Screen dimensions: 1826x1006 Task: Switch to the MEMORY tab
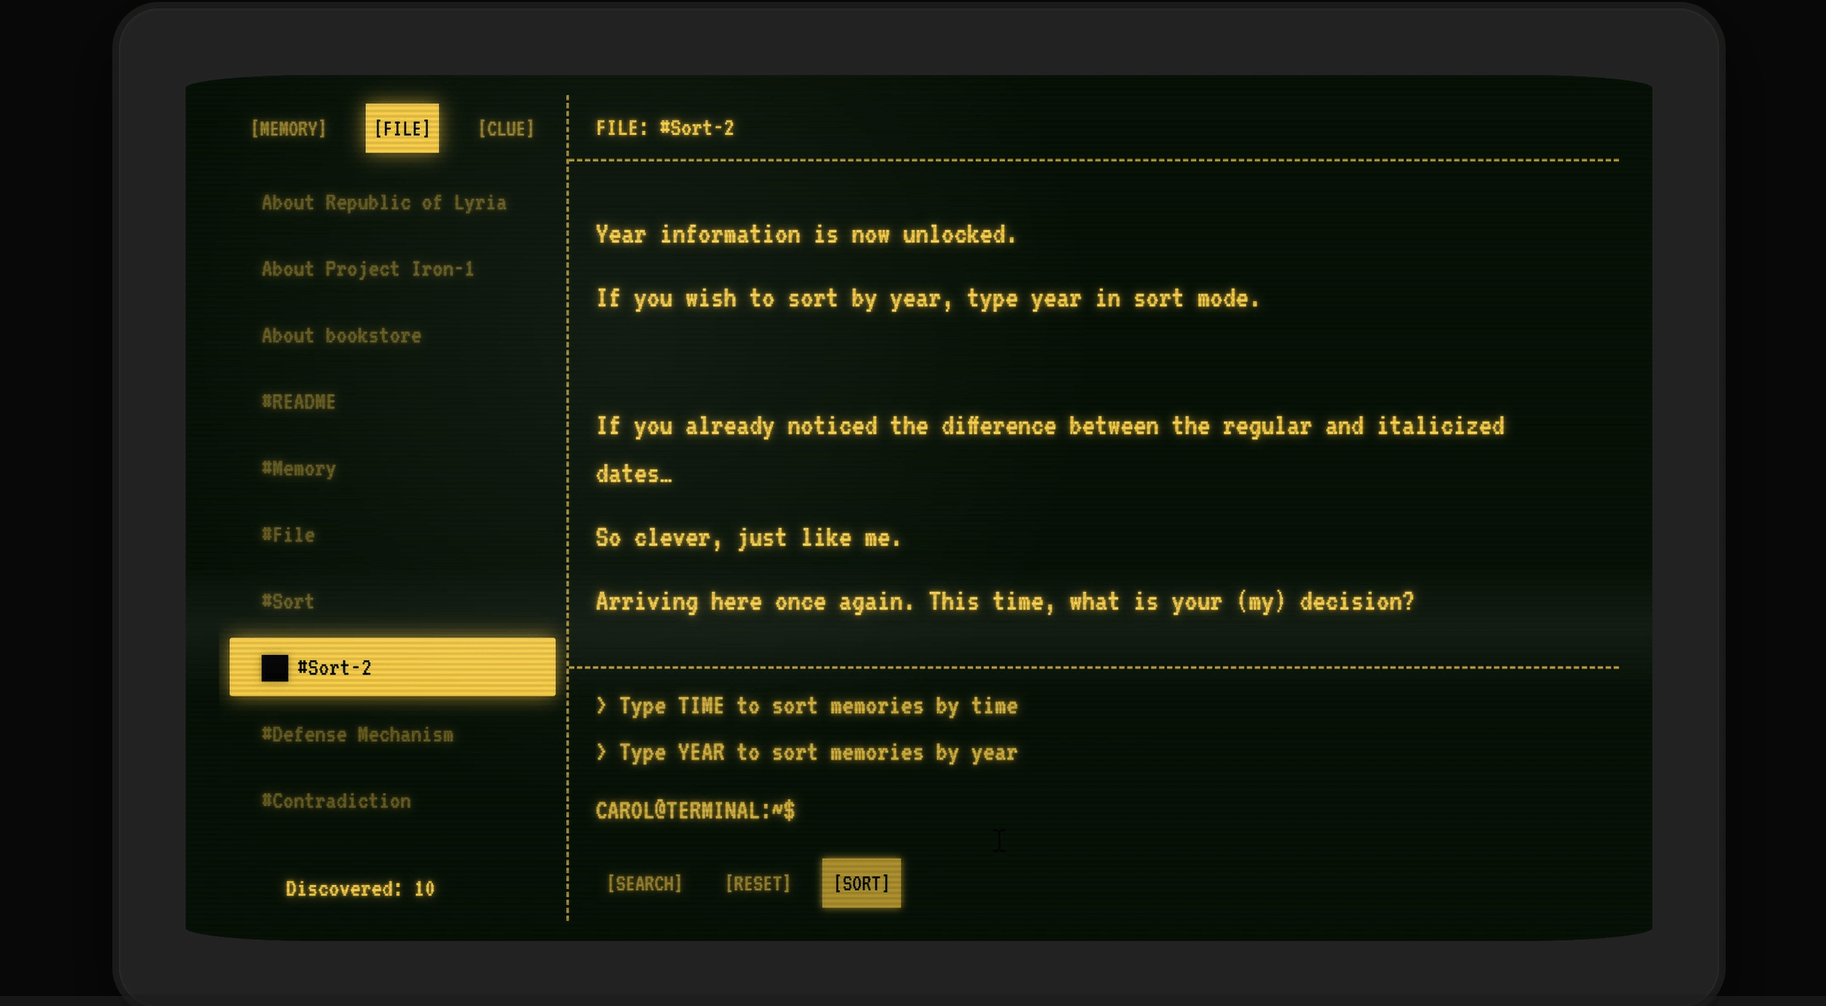[x=288, y=129]
